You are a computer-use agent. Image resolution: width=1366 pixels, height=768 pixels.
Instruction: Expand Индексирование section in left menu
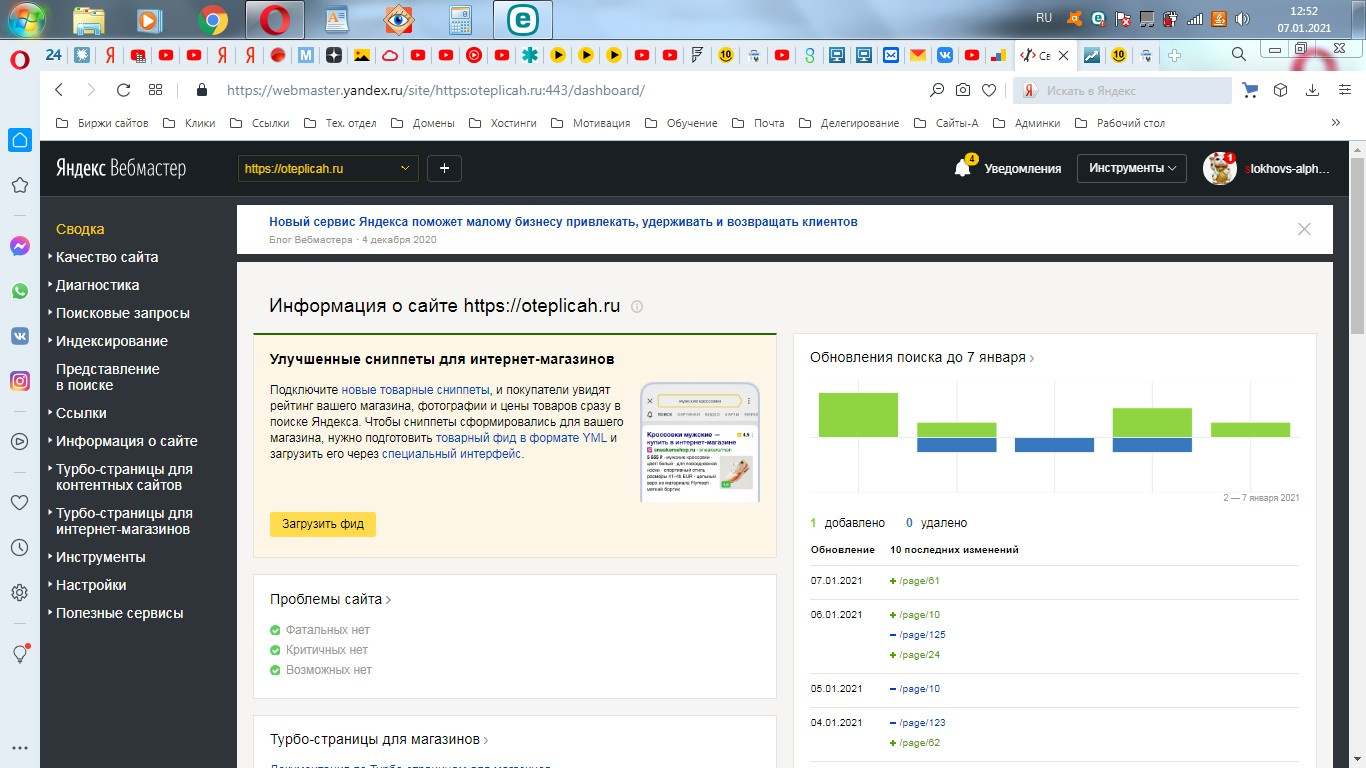point(111,341)
